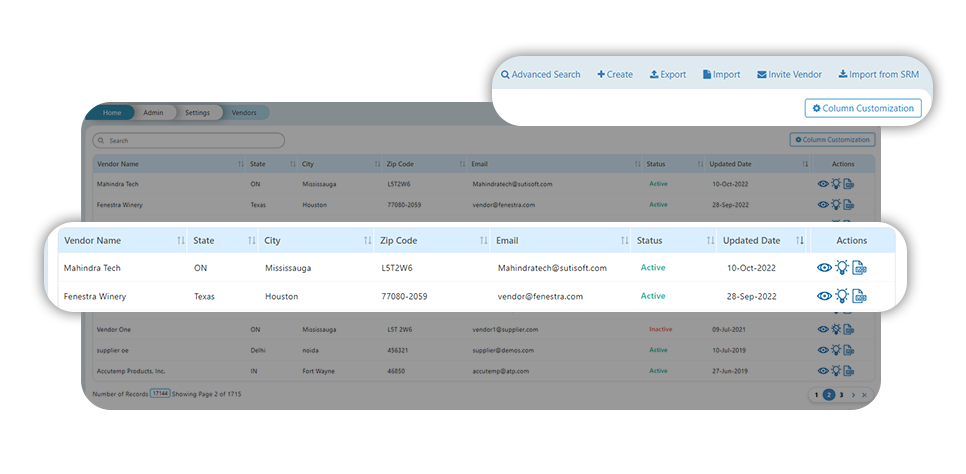Click the zip code 456321
This screenshot has width=966, height=474.
tap(397, 350)
